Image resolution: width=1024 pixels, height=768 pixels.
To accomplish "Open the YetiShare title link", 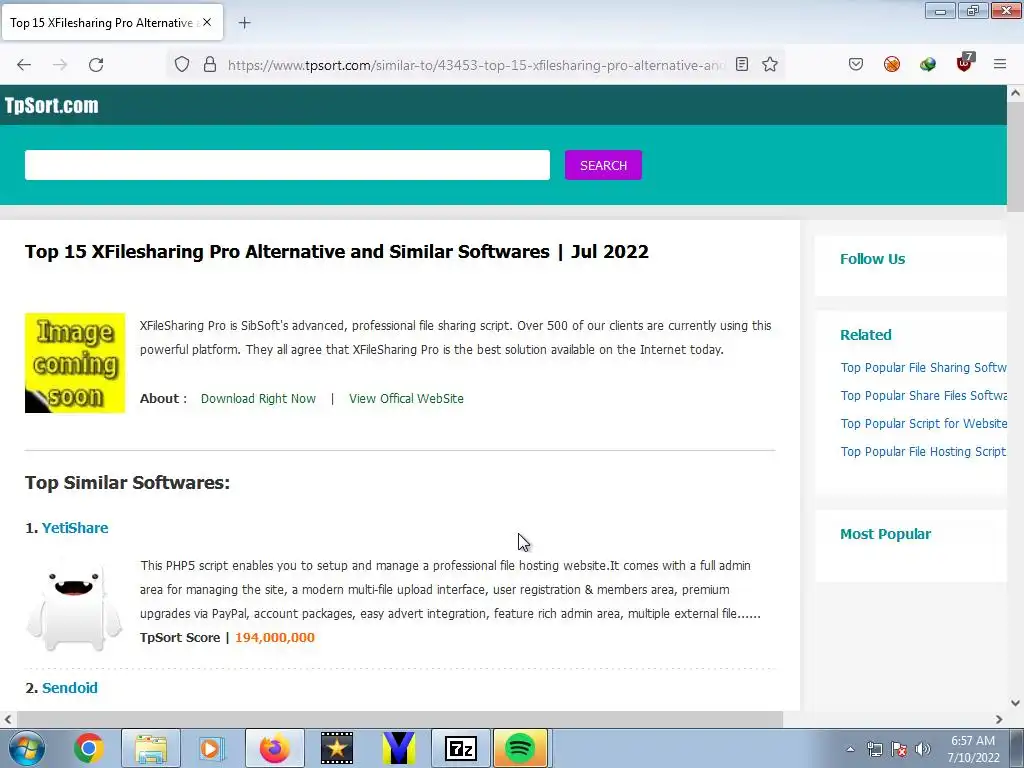I will [x=75, y=528].
